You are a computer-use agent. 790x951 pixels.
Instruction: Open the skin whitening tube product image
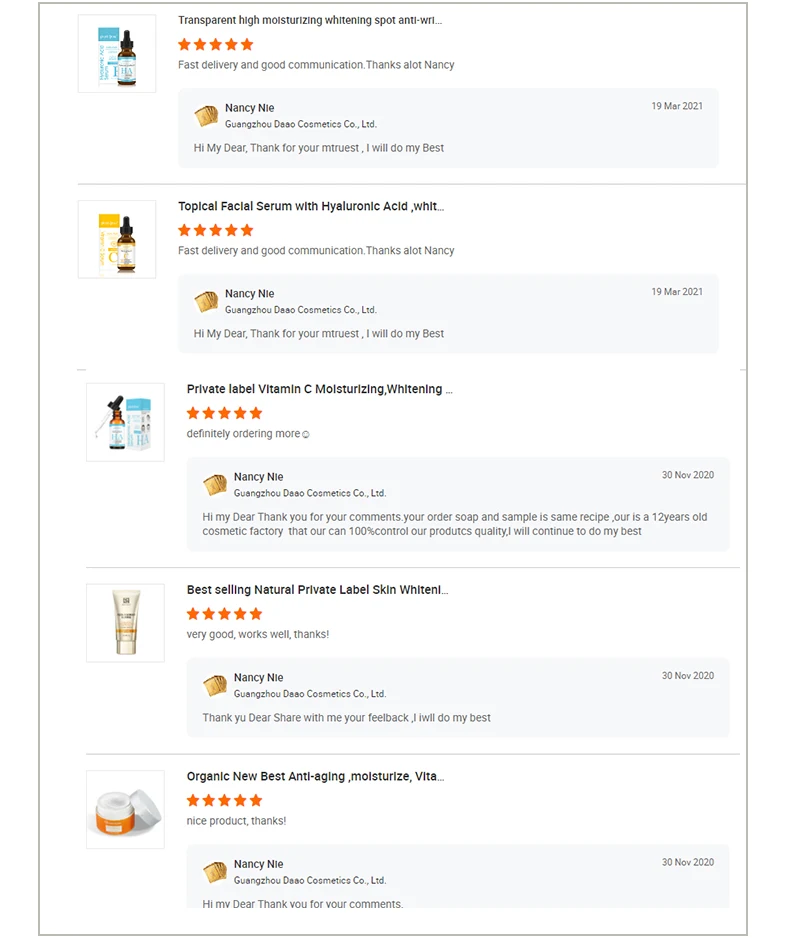pos(125,622)
